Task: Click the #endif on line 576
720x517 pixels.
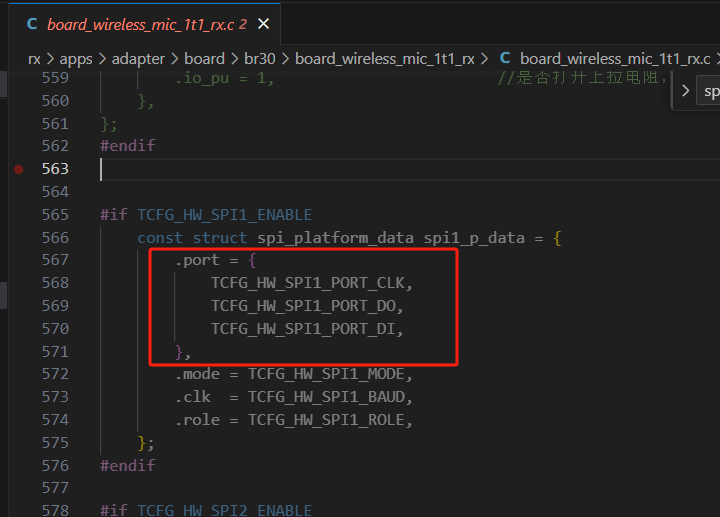Action: (x=128, y=466)
